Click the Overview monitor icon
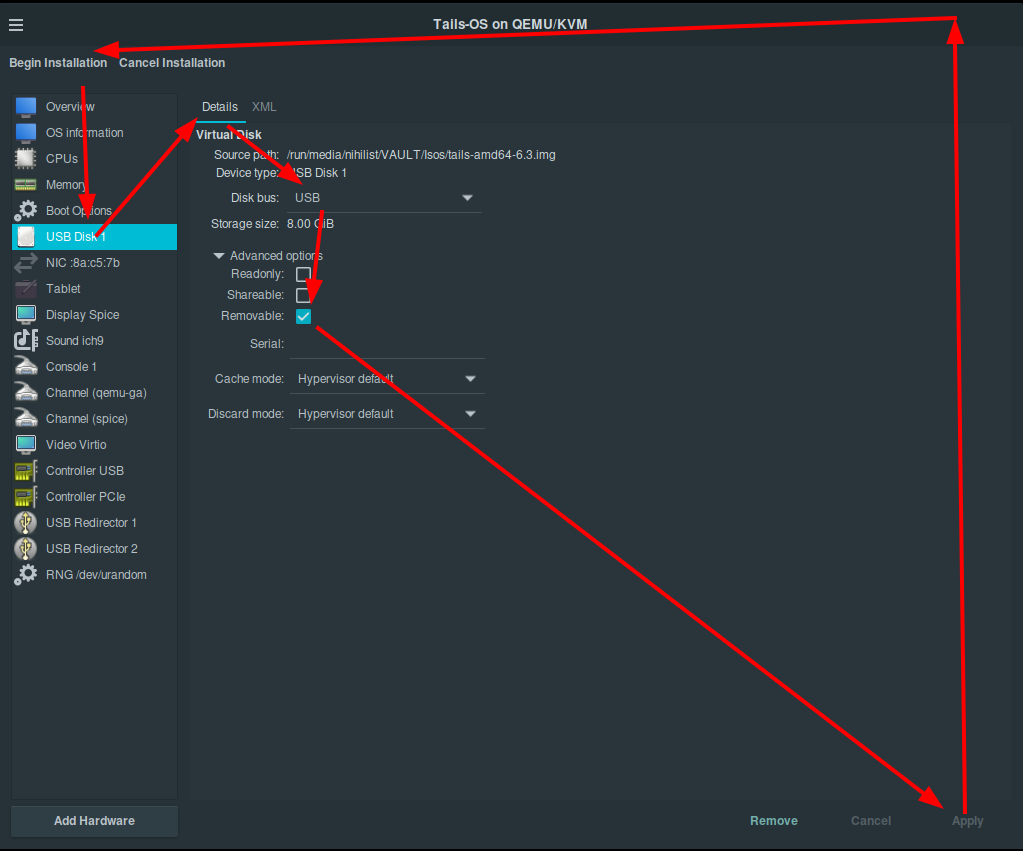This screenshot has width=1023, height=851. tap(26, 106)
